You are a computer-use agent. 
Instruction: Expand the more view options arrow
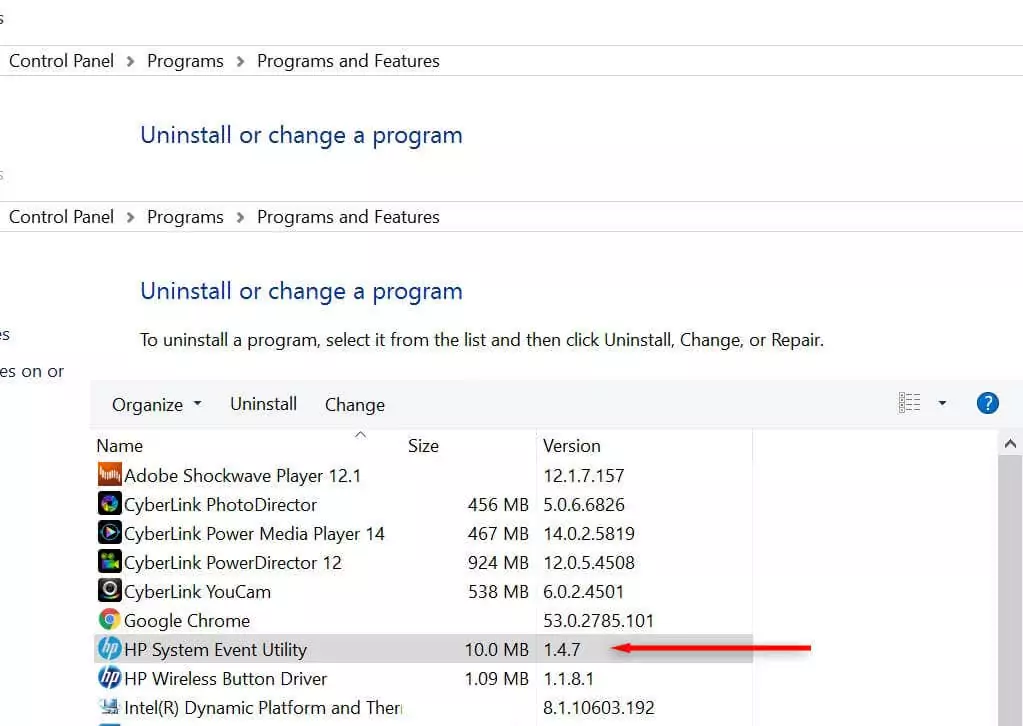tap(942, 403)
